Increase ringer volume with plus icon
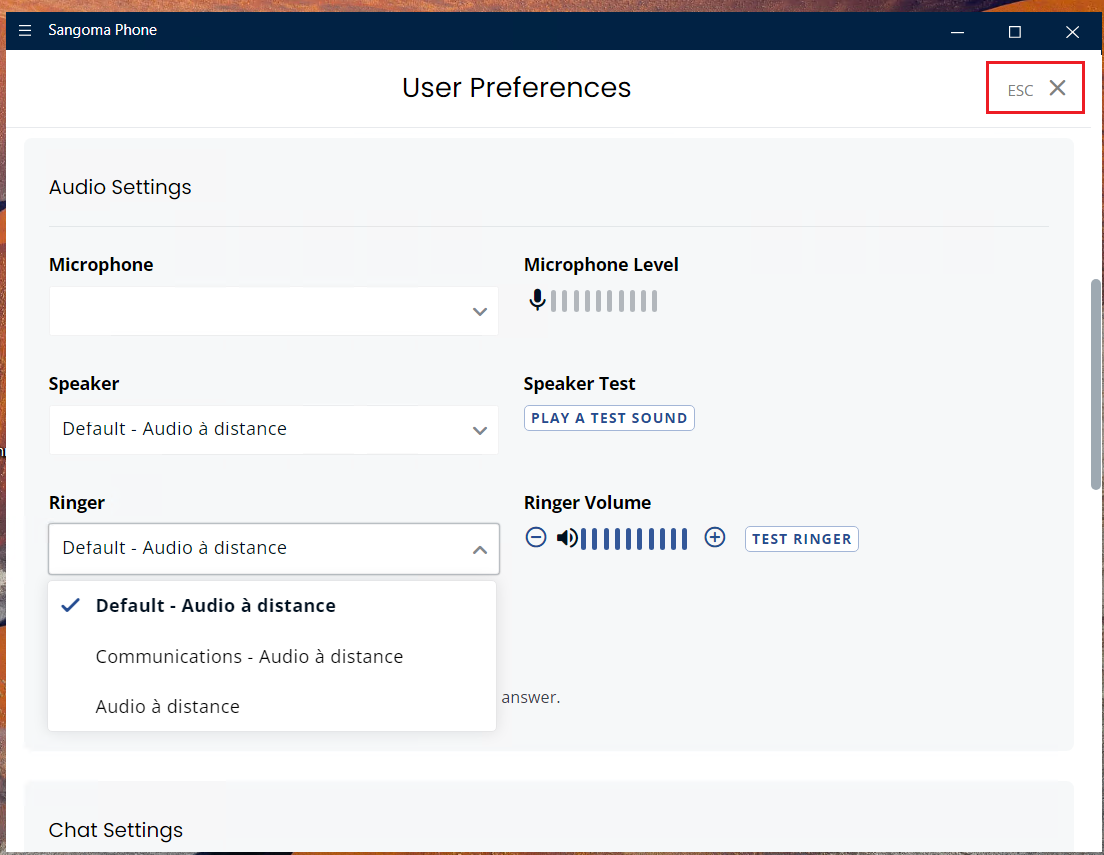Image resolution: width=1104 pixels, height=855 pixels. point(715,537)
